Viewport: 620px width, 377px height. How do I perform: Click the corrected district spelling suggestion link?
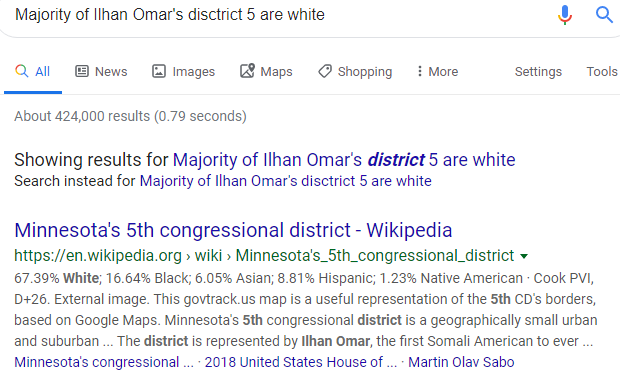tap(344, 160)
